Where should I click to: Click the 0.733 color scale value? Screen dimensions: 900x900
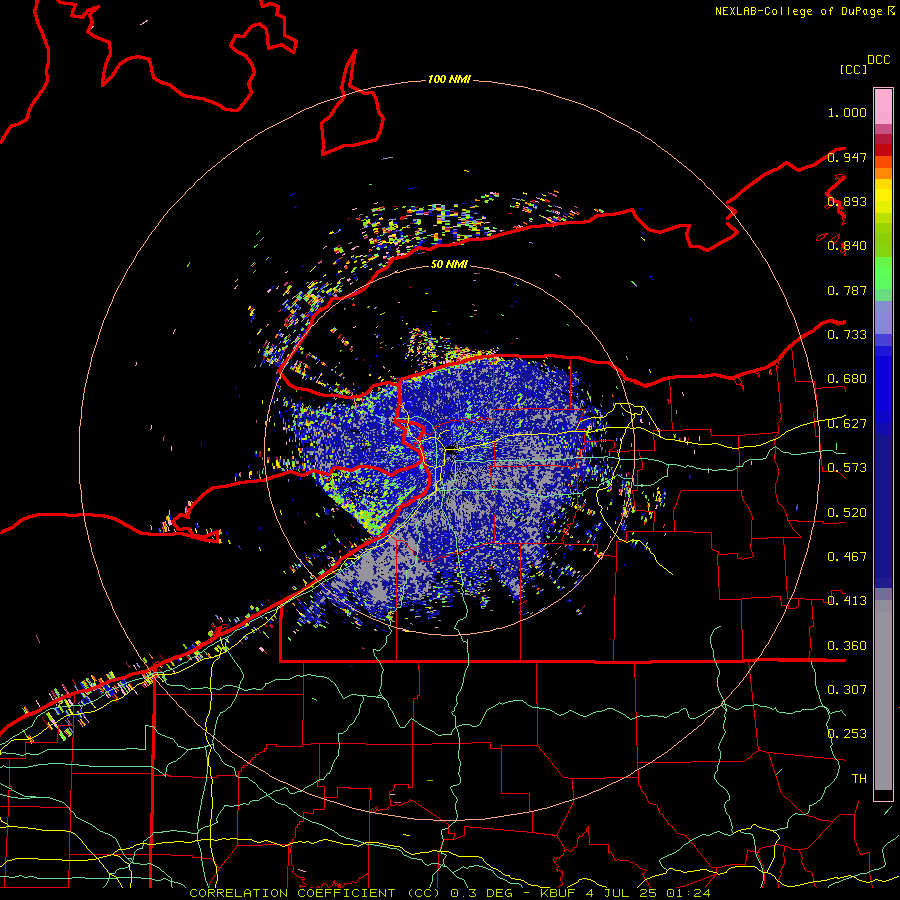coord(847,335)
